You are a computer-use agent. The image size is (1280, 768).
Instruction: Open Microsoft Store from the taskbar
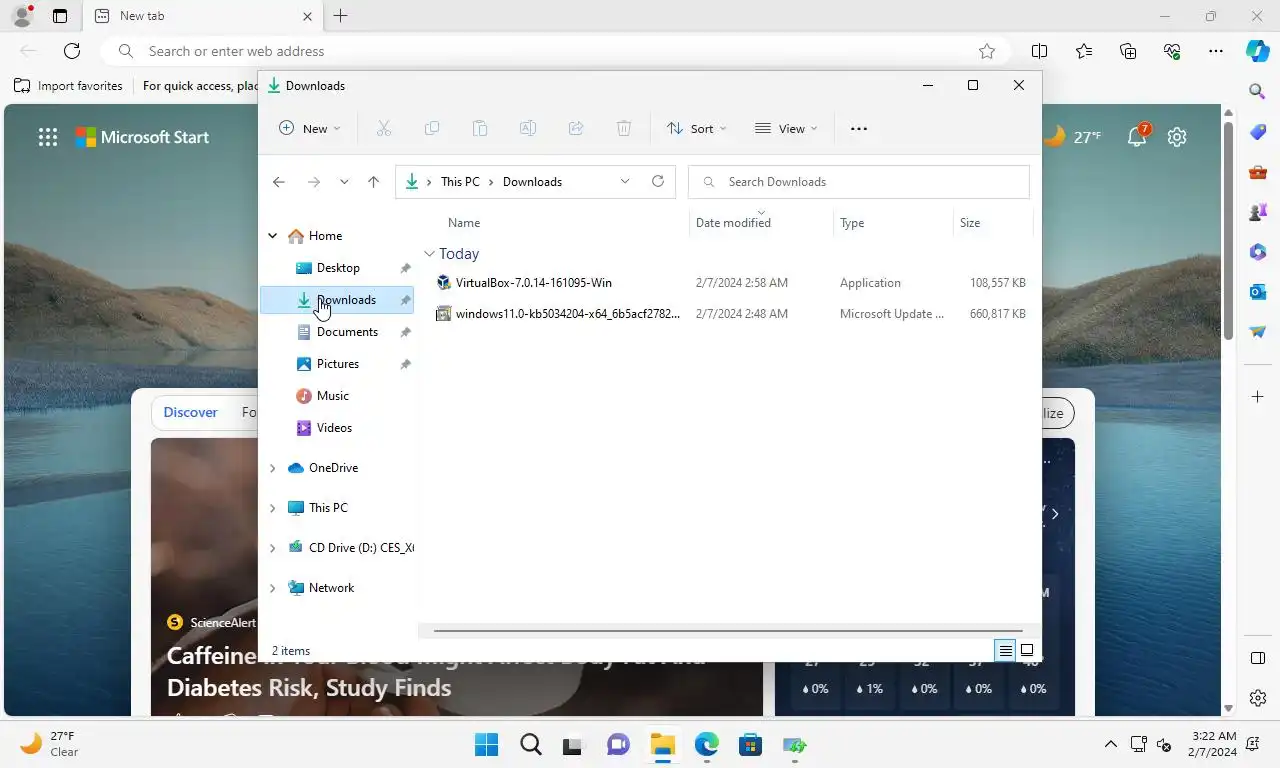coord(750,745)
